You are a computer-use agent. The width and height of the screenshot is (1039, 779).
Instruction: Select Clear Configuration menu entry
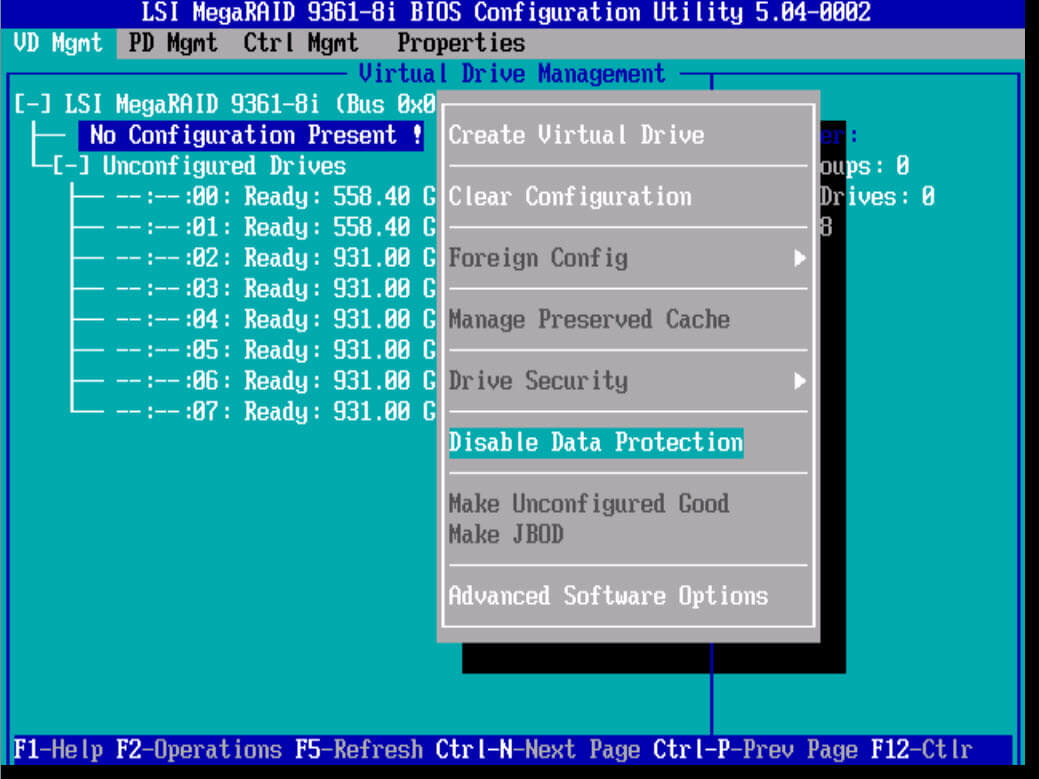point(569,196)
